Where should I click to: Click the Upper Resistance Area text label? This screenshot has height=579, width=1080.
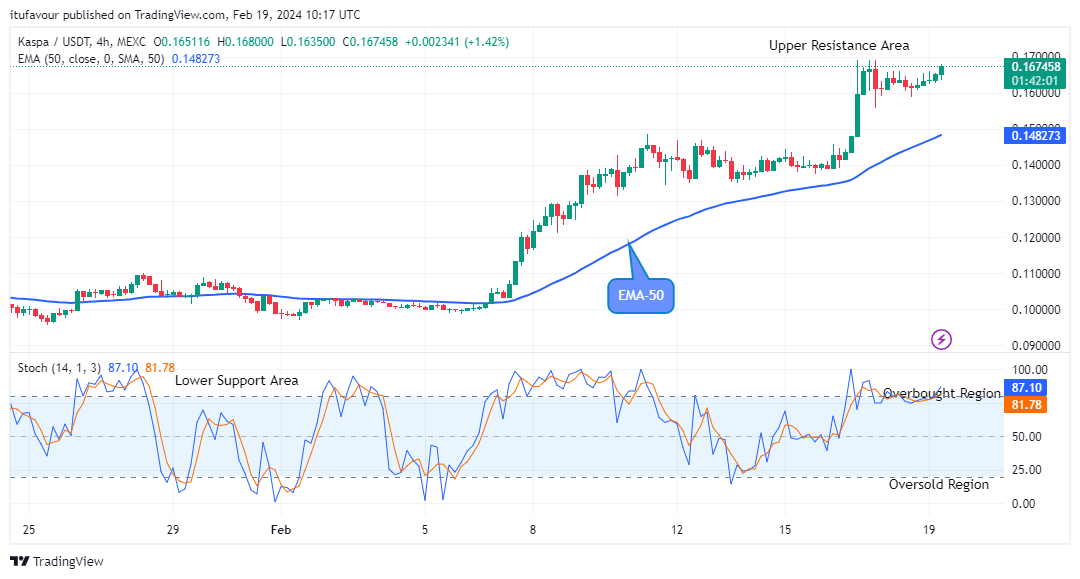pyautogui.click(x=839, y=45)
